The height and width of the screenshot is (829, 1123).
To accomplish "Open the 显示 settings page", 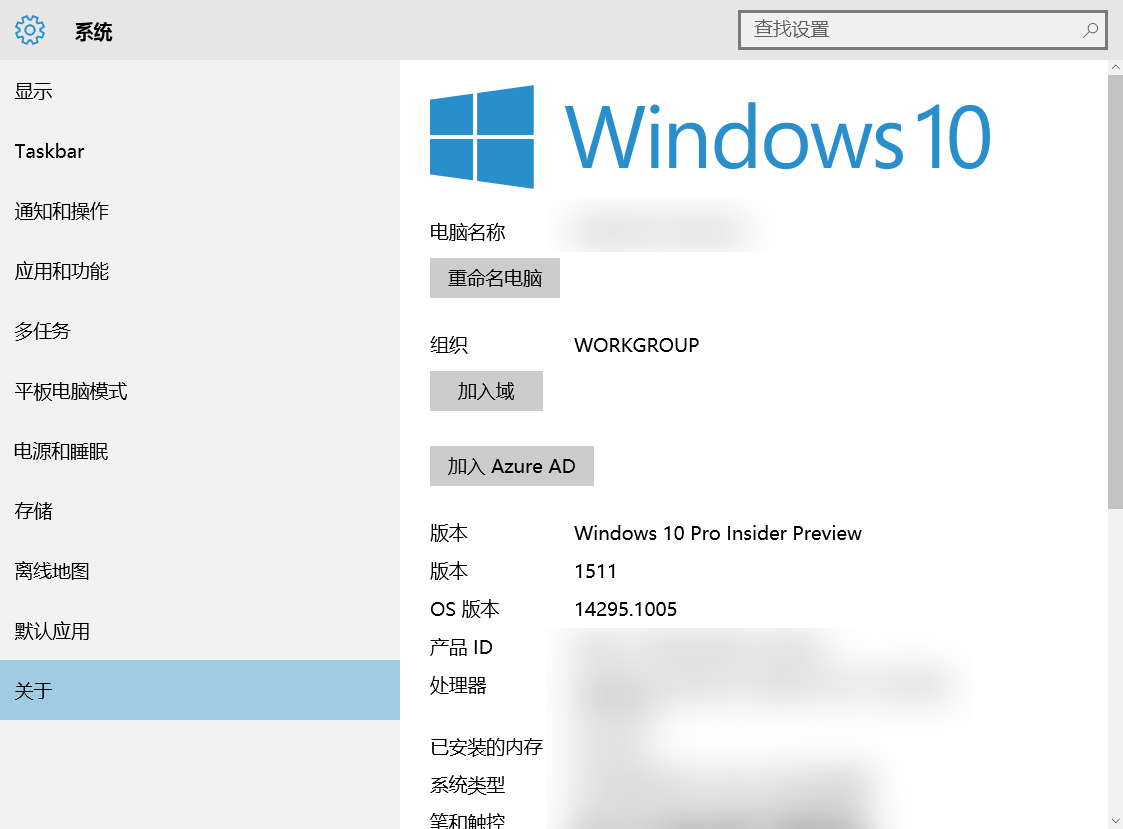I will coord(34,91).
